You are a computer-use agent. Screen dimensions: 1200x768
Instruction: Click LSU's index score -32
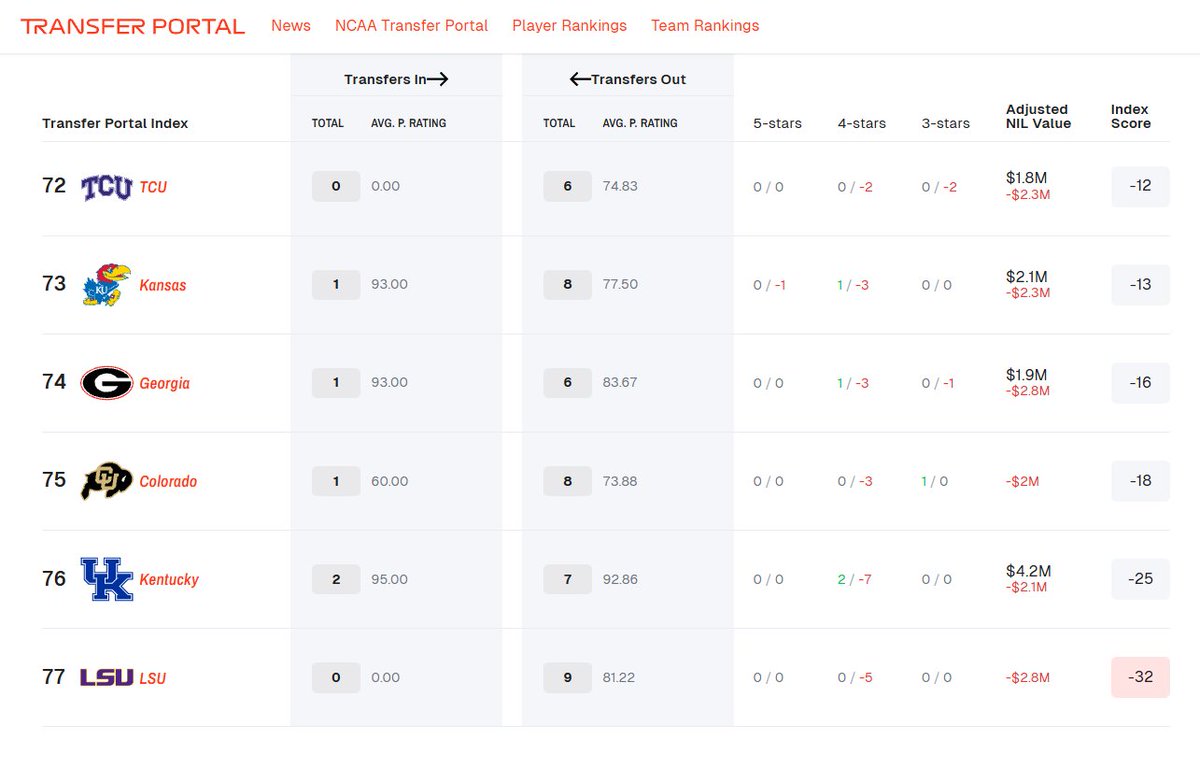pos(1140,676)
